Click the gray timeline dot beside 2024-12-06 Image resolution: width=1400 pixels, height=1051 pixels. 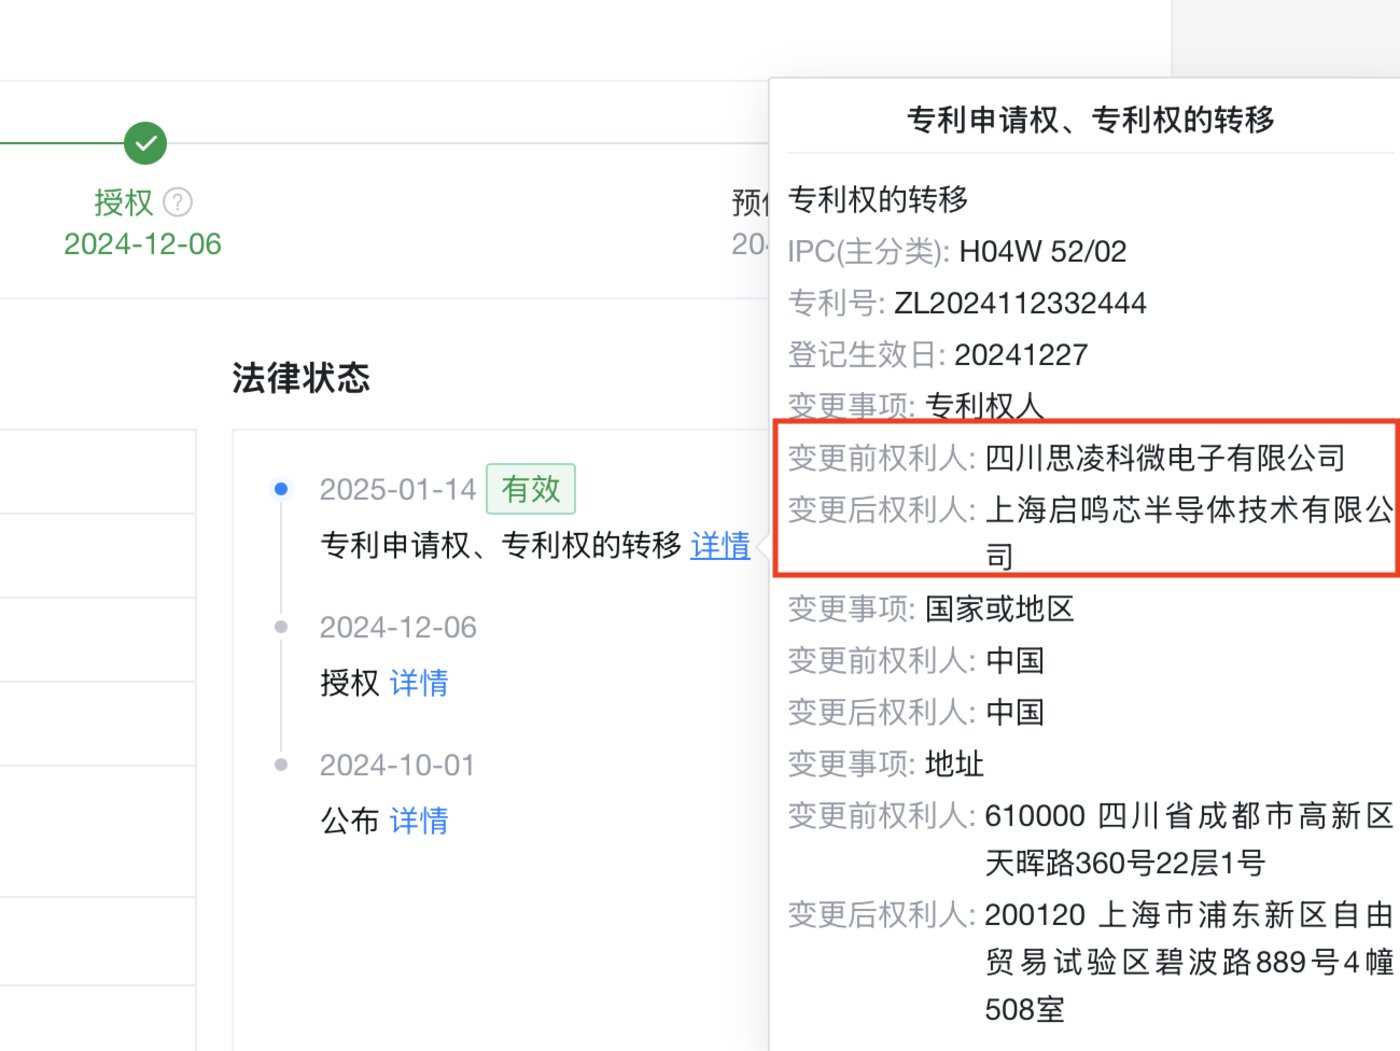point(281,626)
